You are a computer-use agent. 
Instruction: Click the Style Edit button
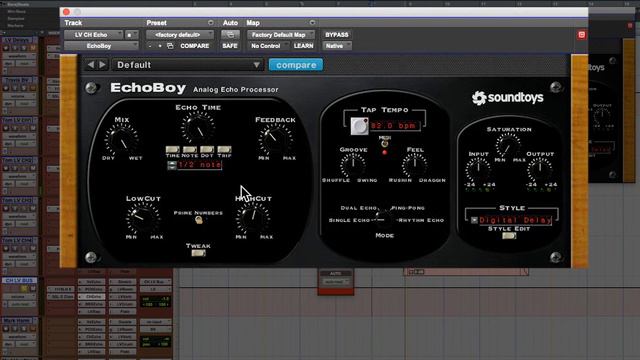click(509, 236)
